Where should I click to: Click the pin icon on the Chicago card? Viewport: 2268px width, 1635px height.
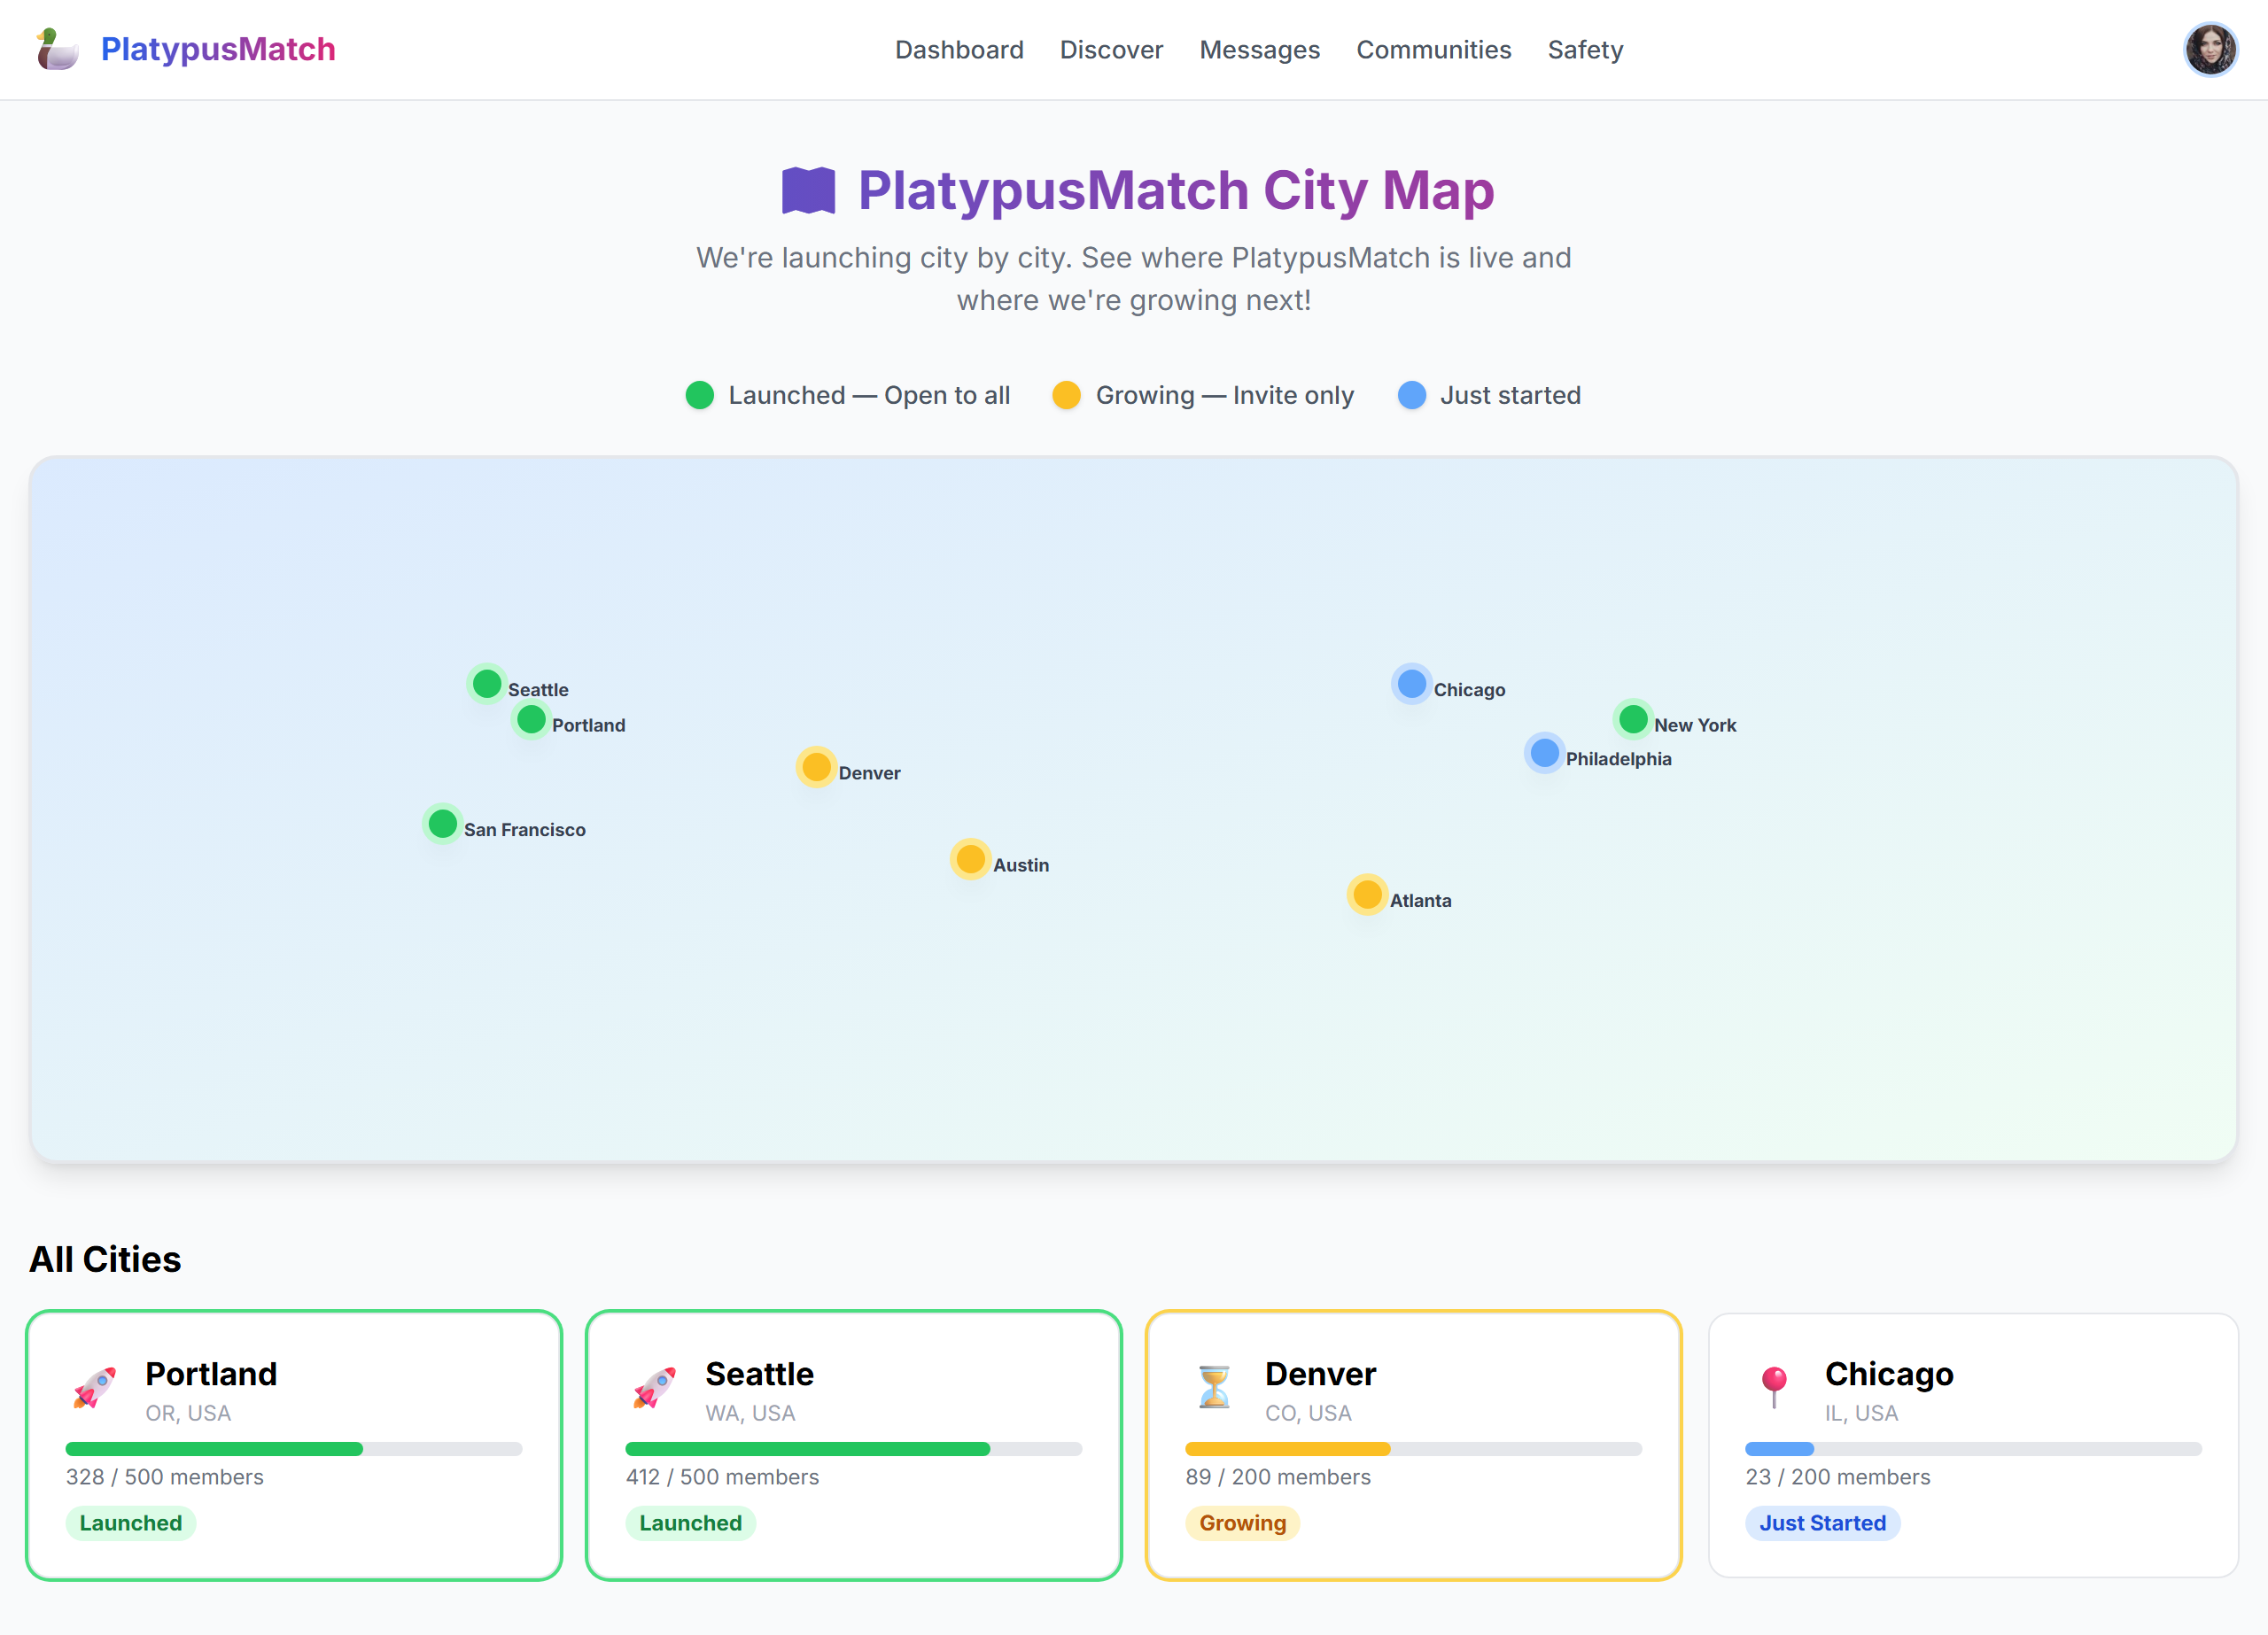1776,1390
